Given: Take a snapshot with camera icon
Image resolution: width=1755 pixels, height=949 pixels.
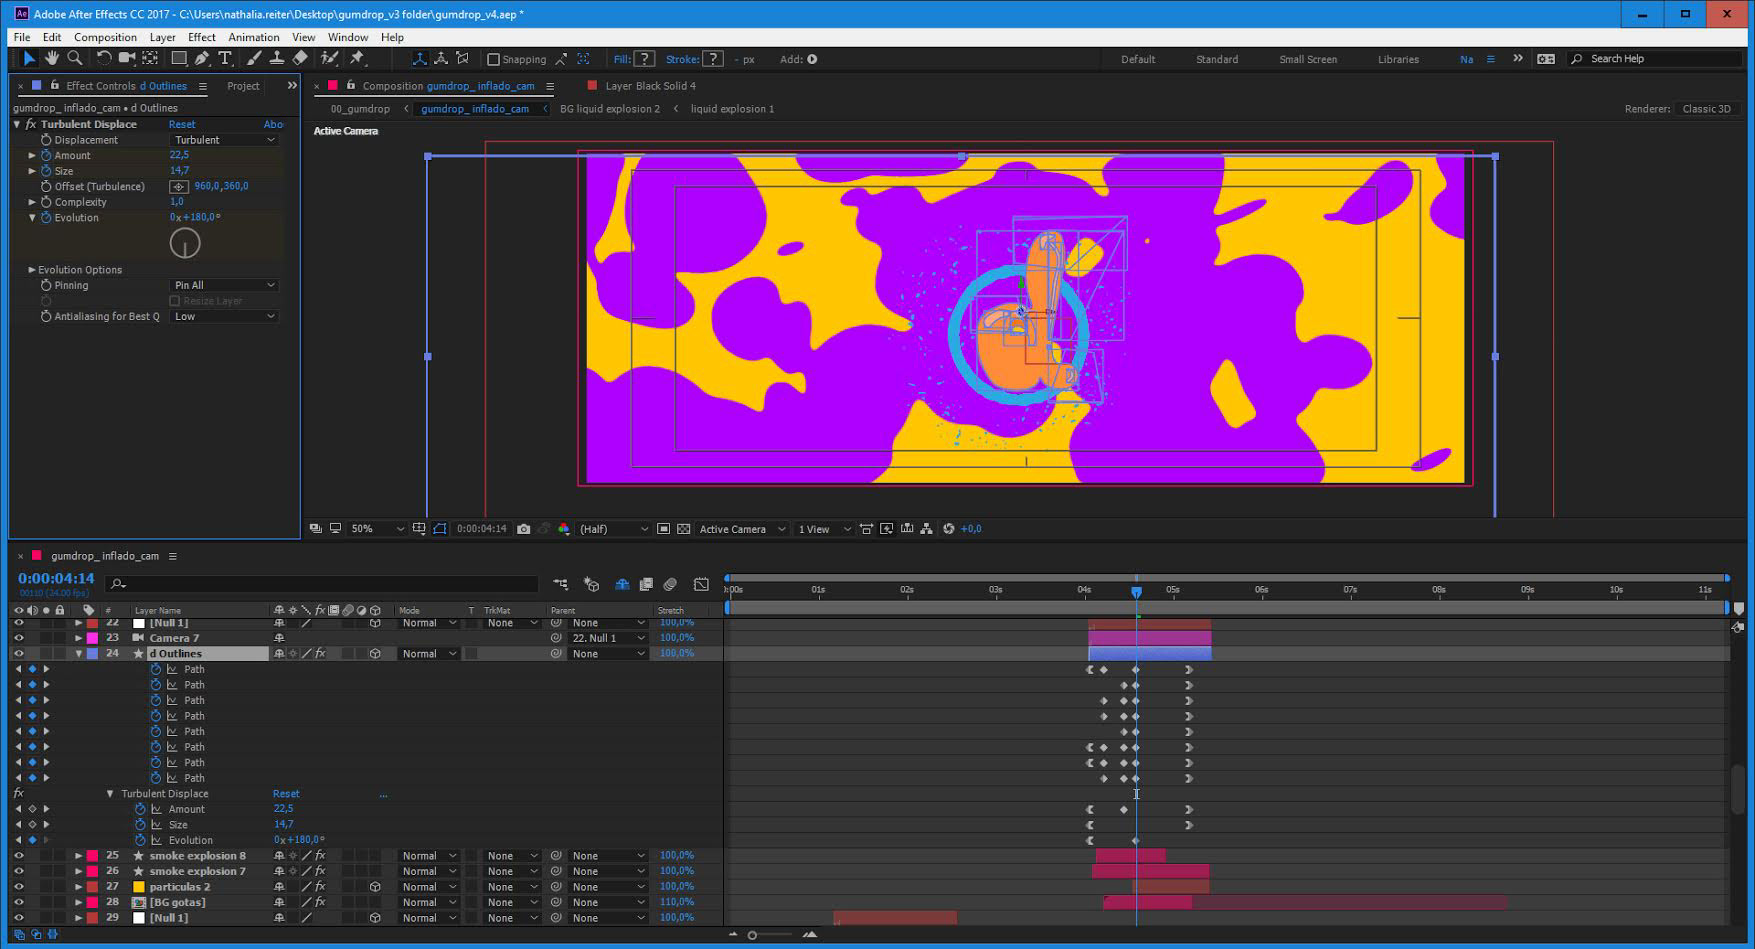Looking at the screenshot, I should click(x=524, y=529).
